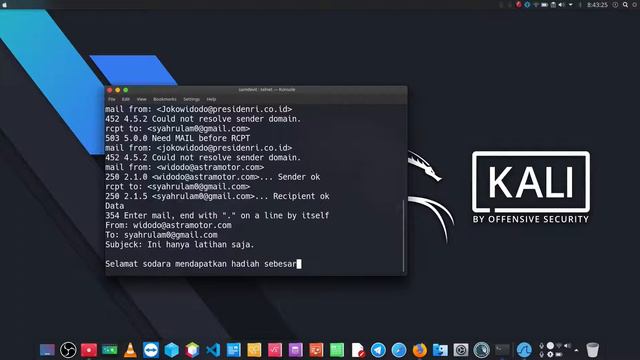Open the Wi-Fi icon in top bar
The height and width of the screenshot is (360, 640).
(x=536, y=4)
